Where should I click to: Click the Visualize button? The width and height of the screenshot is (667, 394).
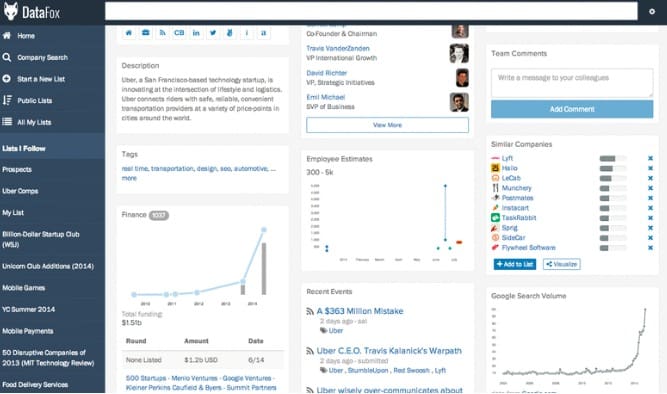(x=562, y=264)
